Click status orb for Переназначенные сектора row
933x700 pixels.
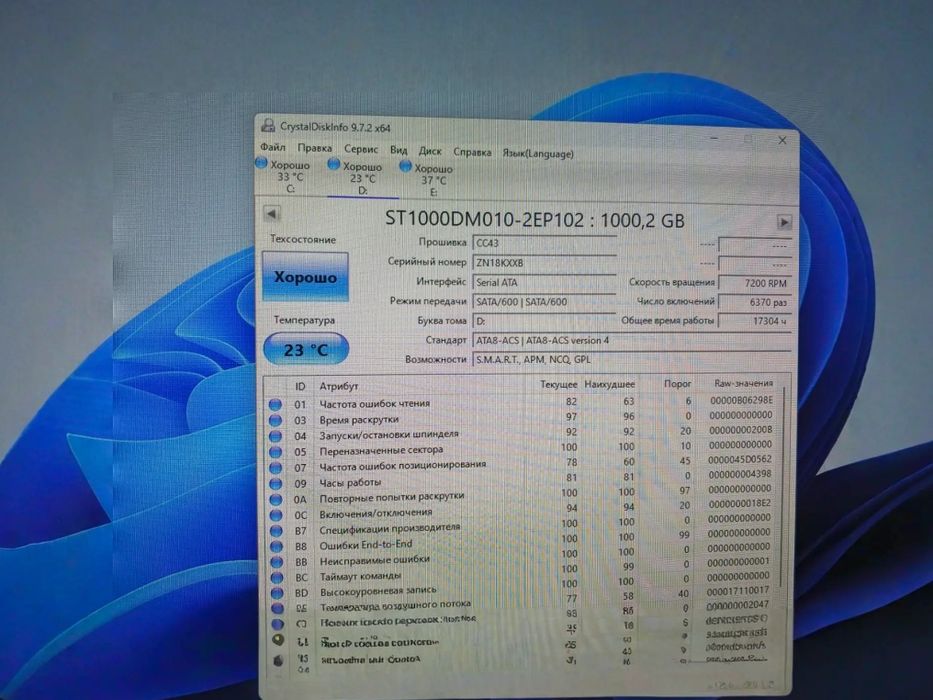(x=275, y=452)
